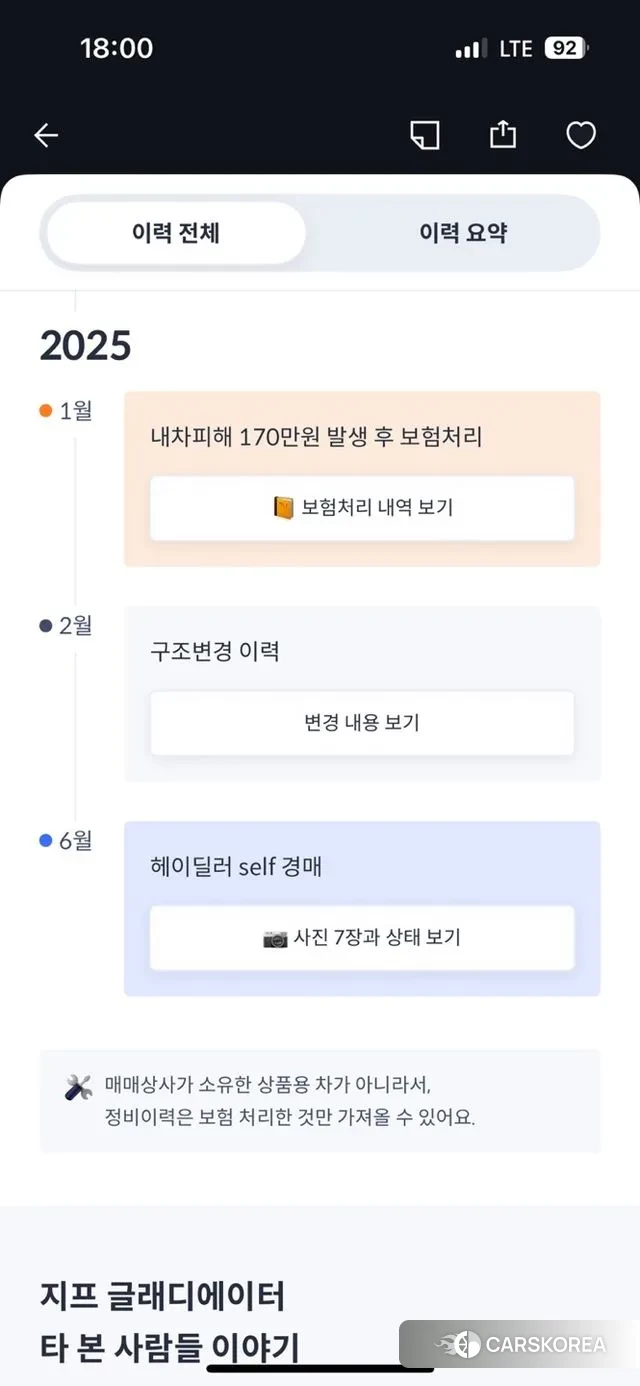Tap the book icon in insurance button
The image size is (640, 1386).
point(284,508)
